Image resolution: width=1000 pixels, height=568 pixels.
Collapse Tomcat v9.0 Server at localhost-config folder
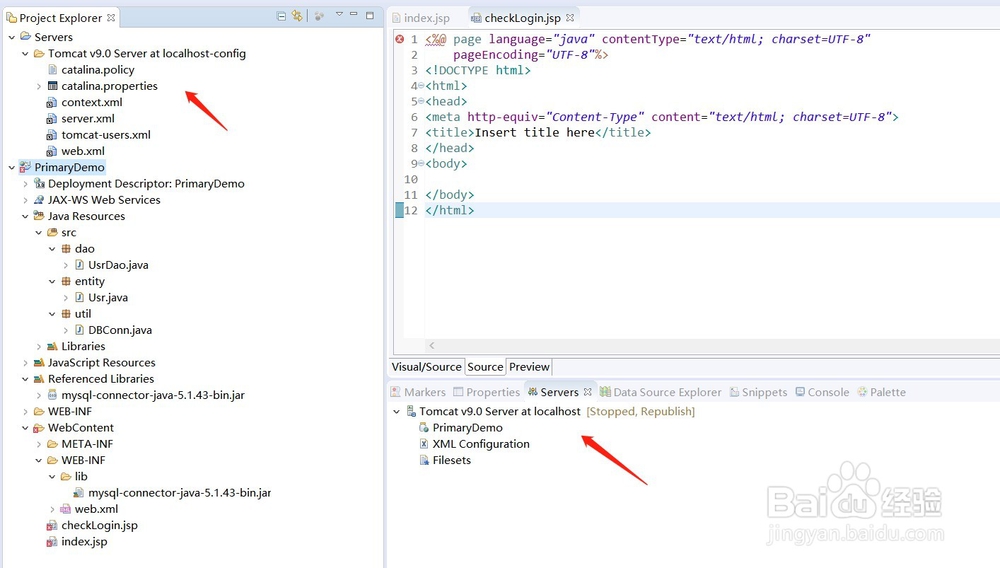pos(25,54)
